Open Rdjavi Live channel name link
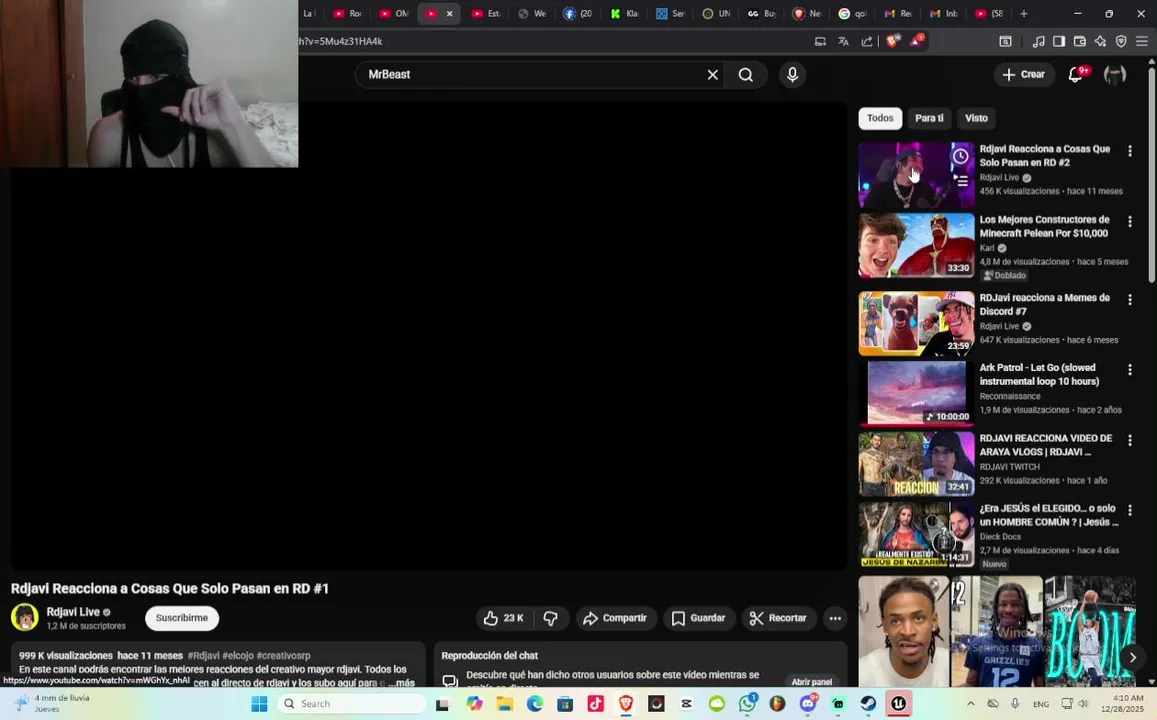1157x720 pixels. tap(73, 612)
